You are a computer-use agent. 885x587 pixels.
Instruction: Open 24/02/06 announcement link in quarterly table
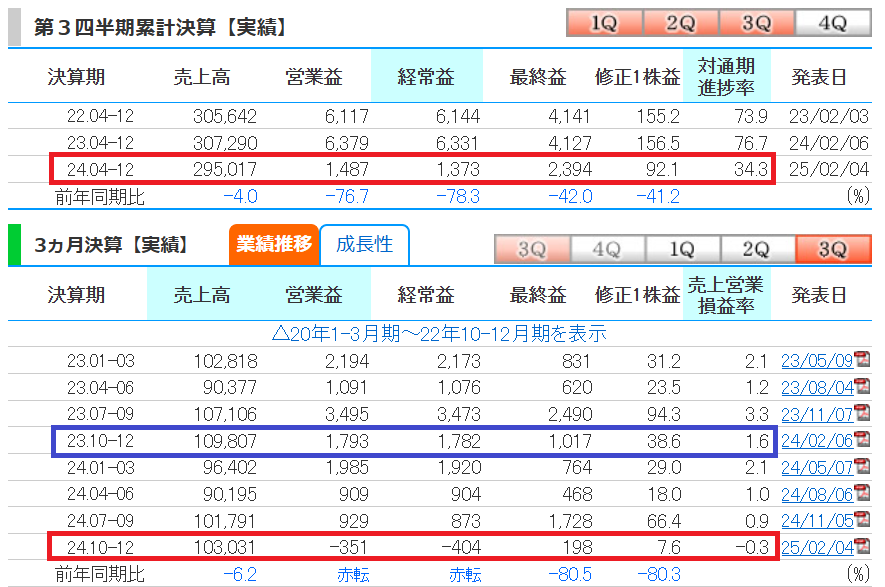click(x=817, y=441)
